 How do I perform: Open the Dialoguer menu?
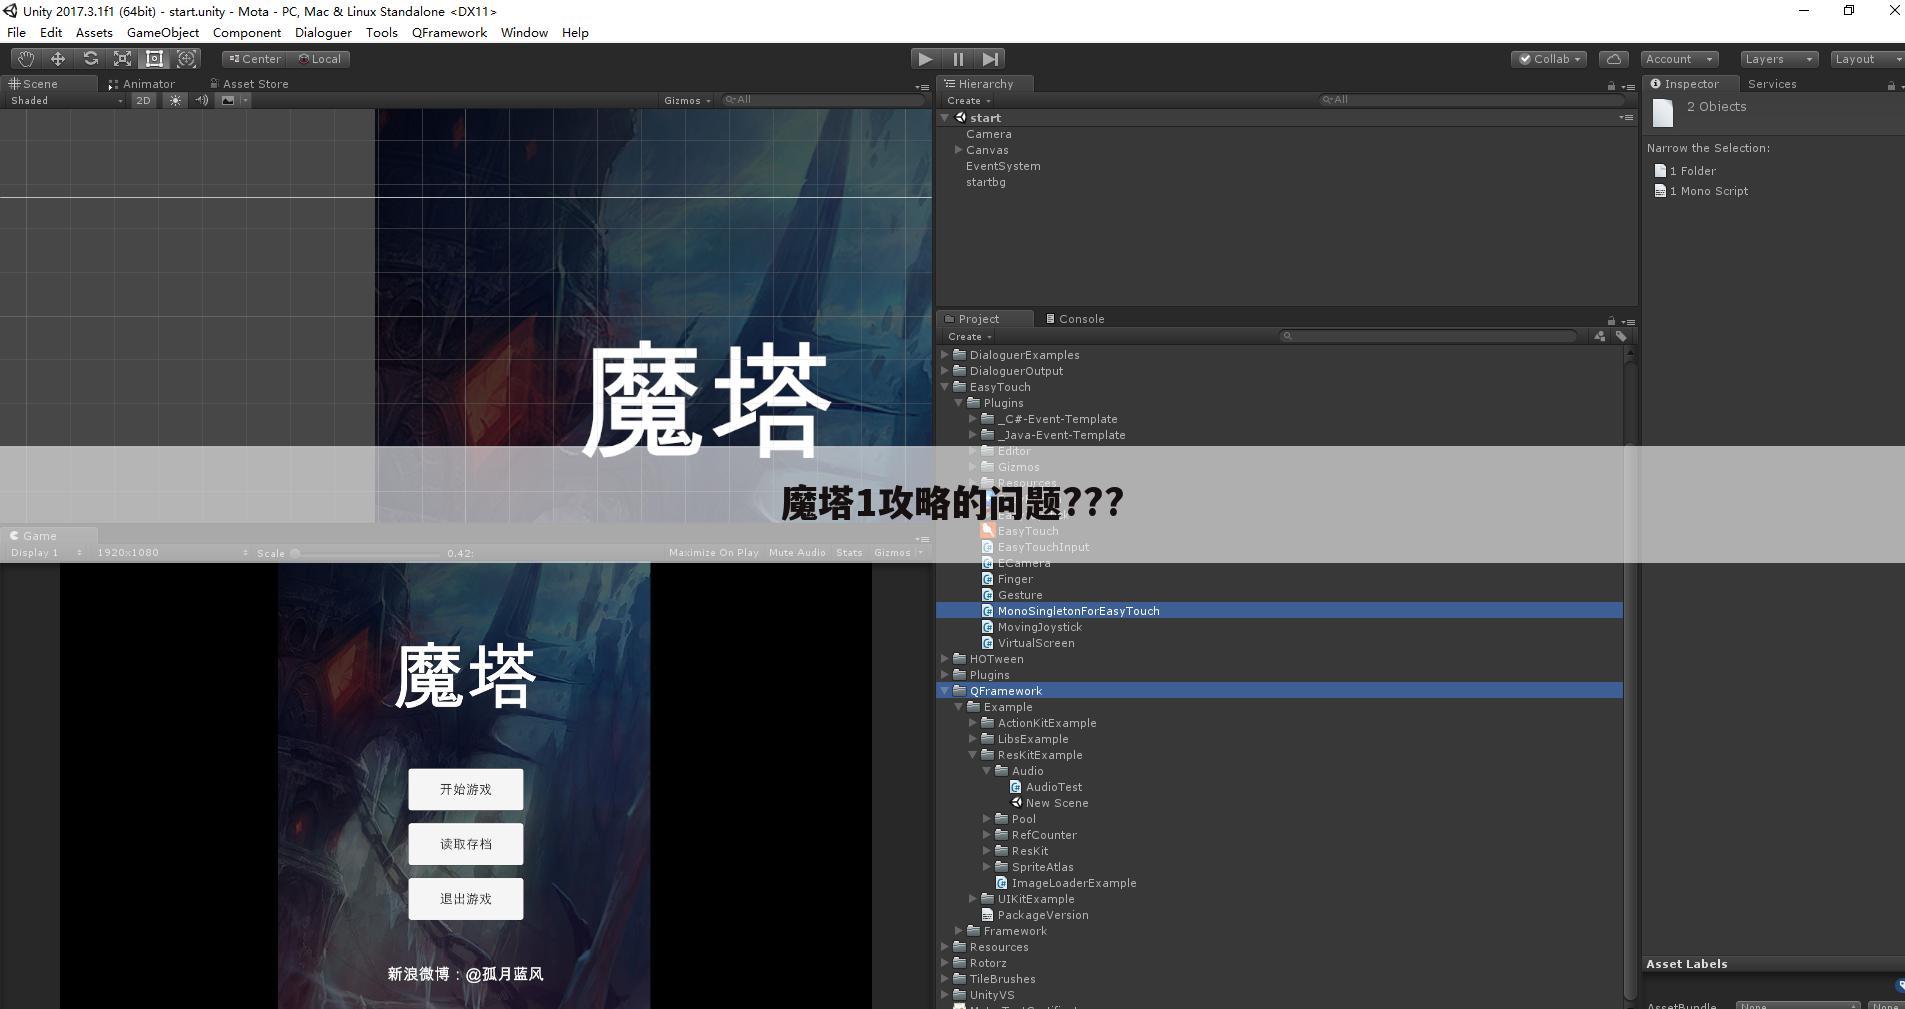[x=323, y=33]
